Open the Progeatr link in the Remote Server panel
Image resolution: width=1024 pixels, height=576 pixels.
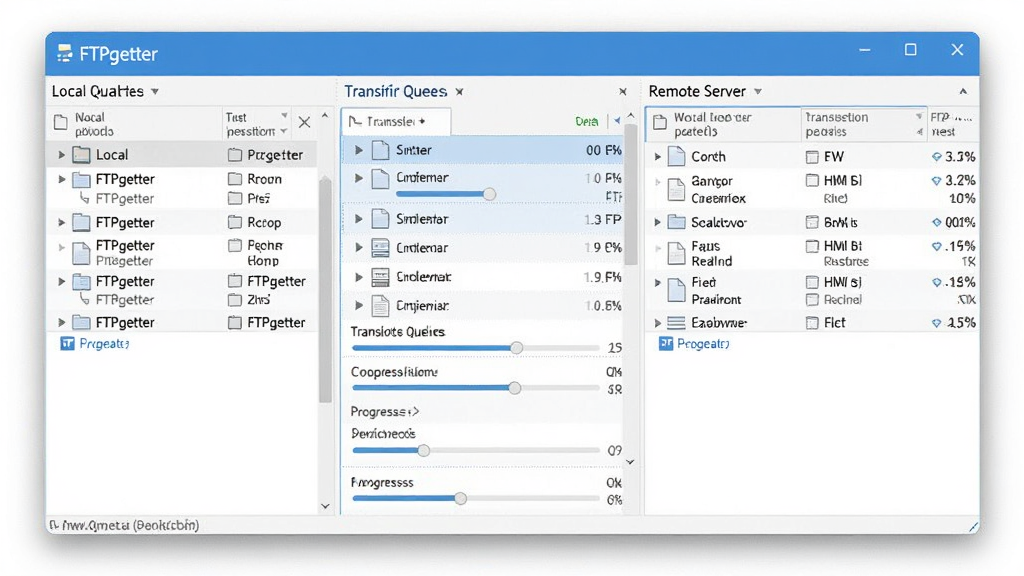click(x=703, y=344)
